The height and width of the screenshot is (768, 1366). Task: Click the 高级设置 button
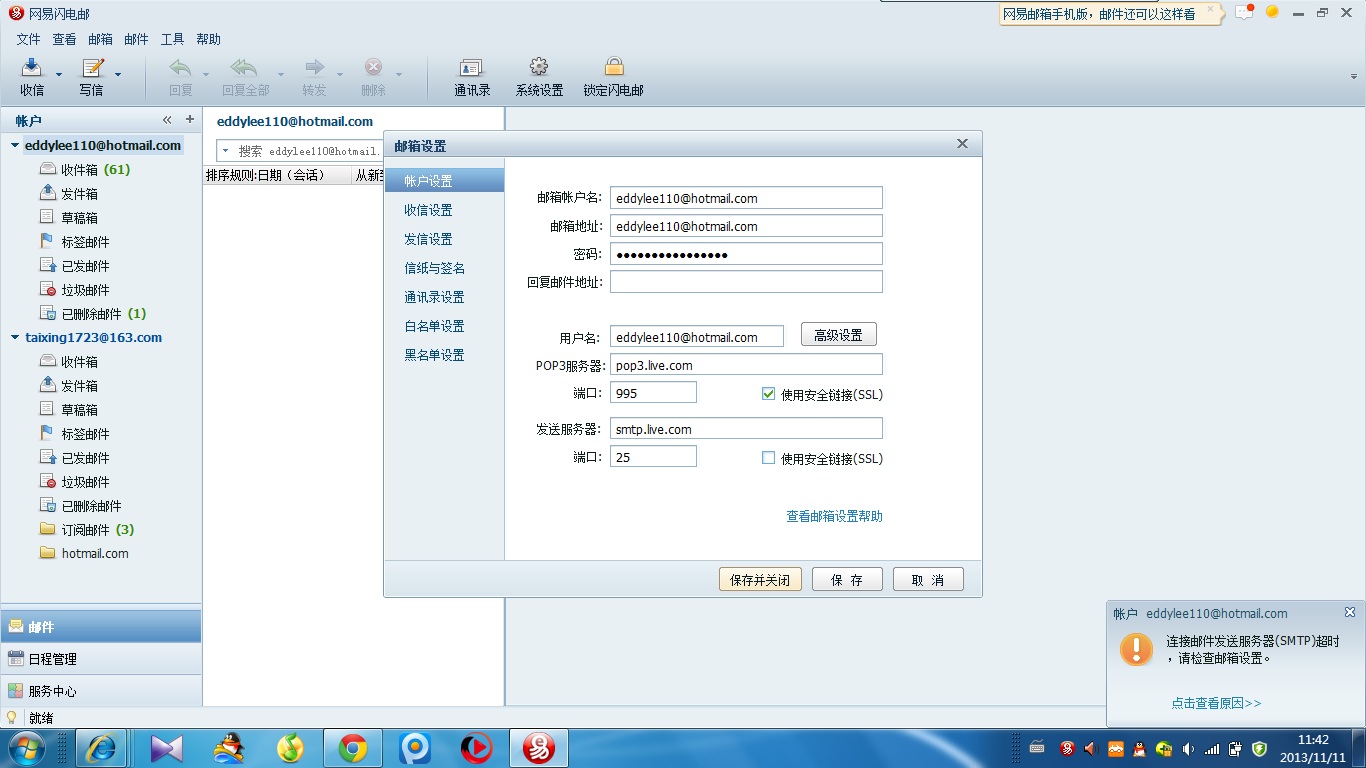(x=838, y=335)
